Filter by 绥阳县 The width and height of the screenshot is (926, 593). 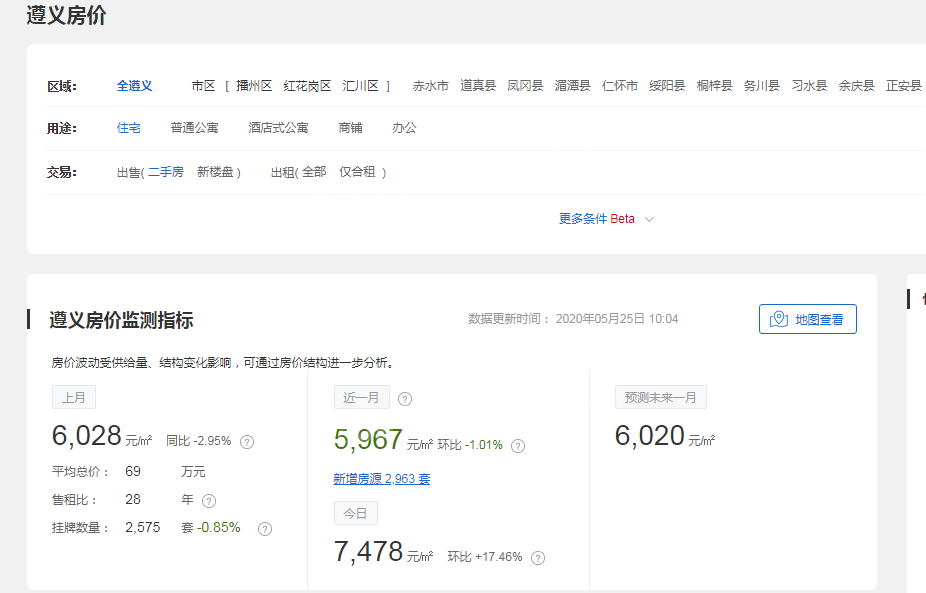[667, 86]
